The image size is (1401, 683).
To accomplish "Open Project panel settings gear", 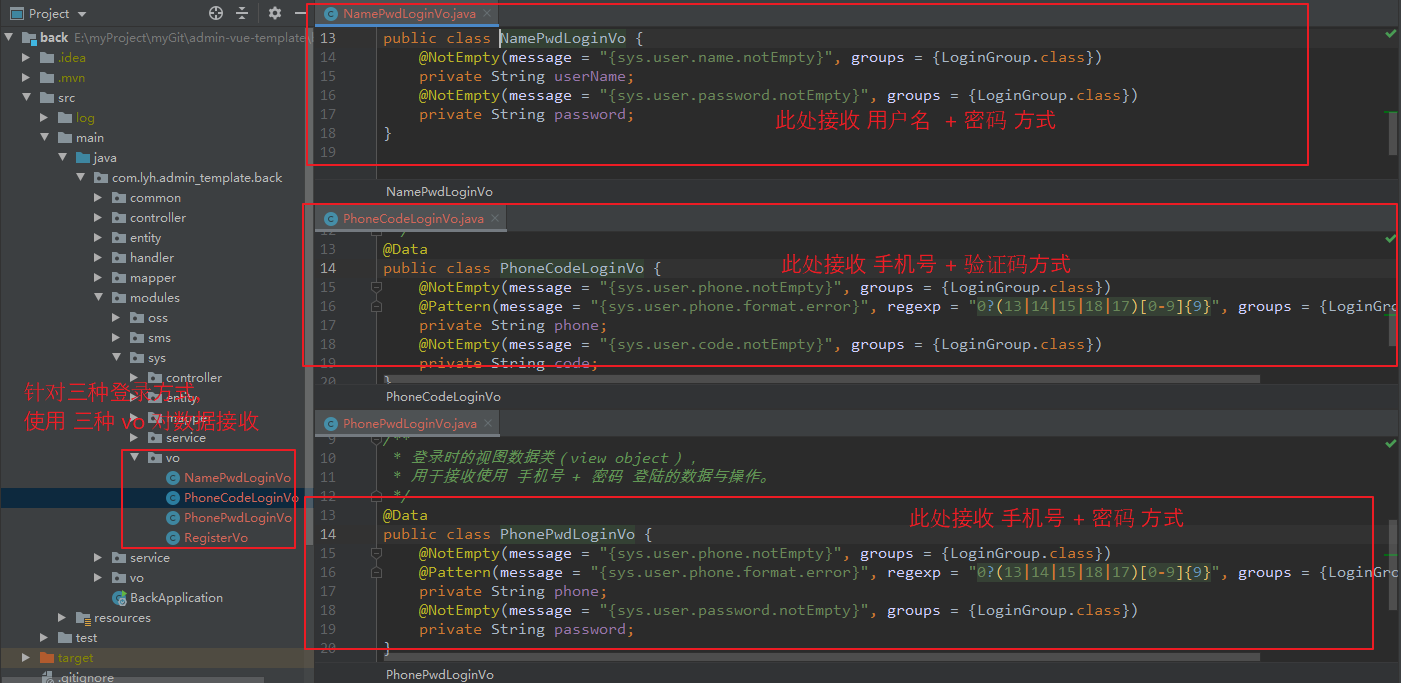I will click(x=275, y=13).
